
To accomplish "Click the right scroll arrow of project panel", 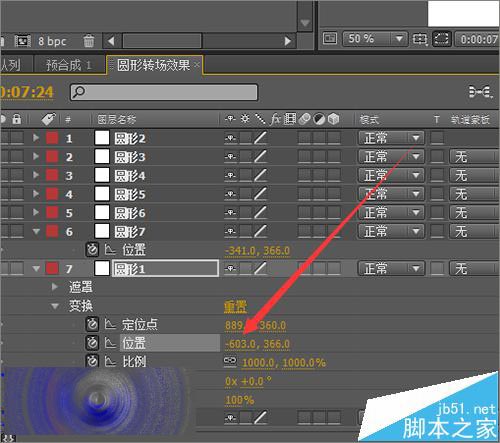I will (x=288, y=41).
